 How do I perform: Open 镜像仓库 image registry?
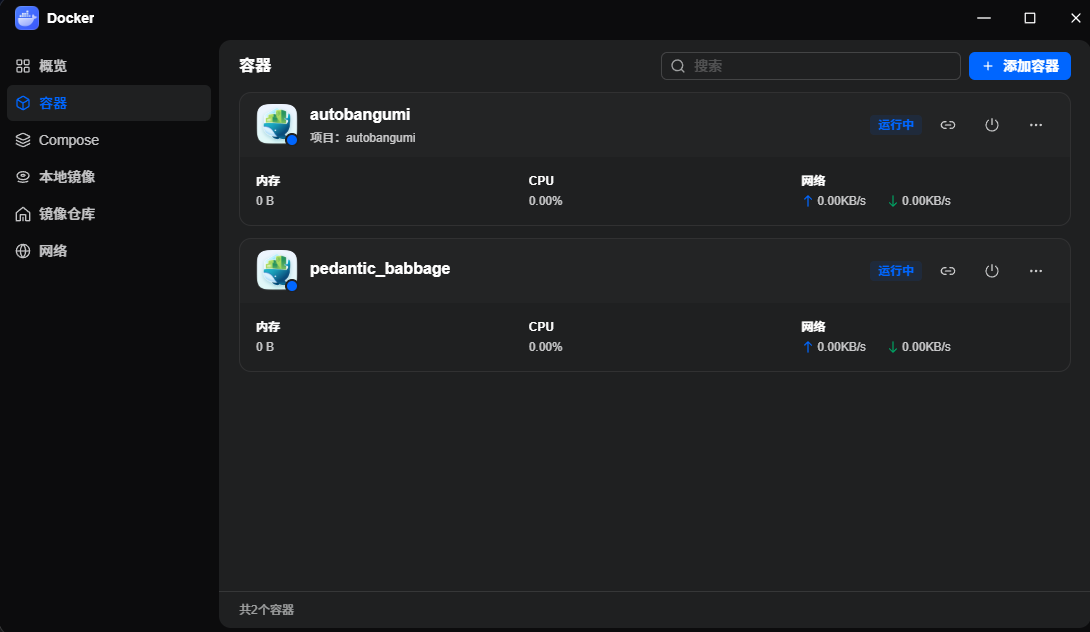click(109, 214)
